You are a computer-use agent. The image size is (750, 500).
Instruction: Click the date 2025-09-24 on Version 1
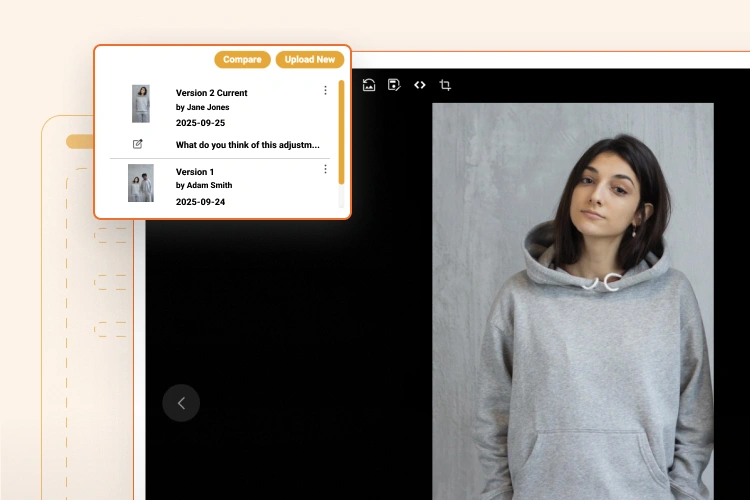pyautogui.click(x=200, y=202)
